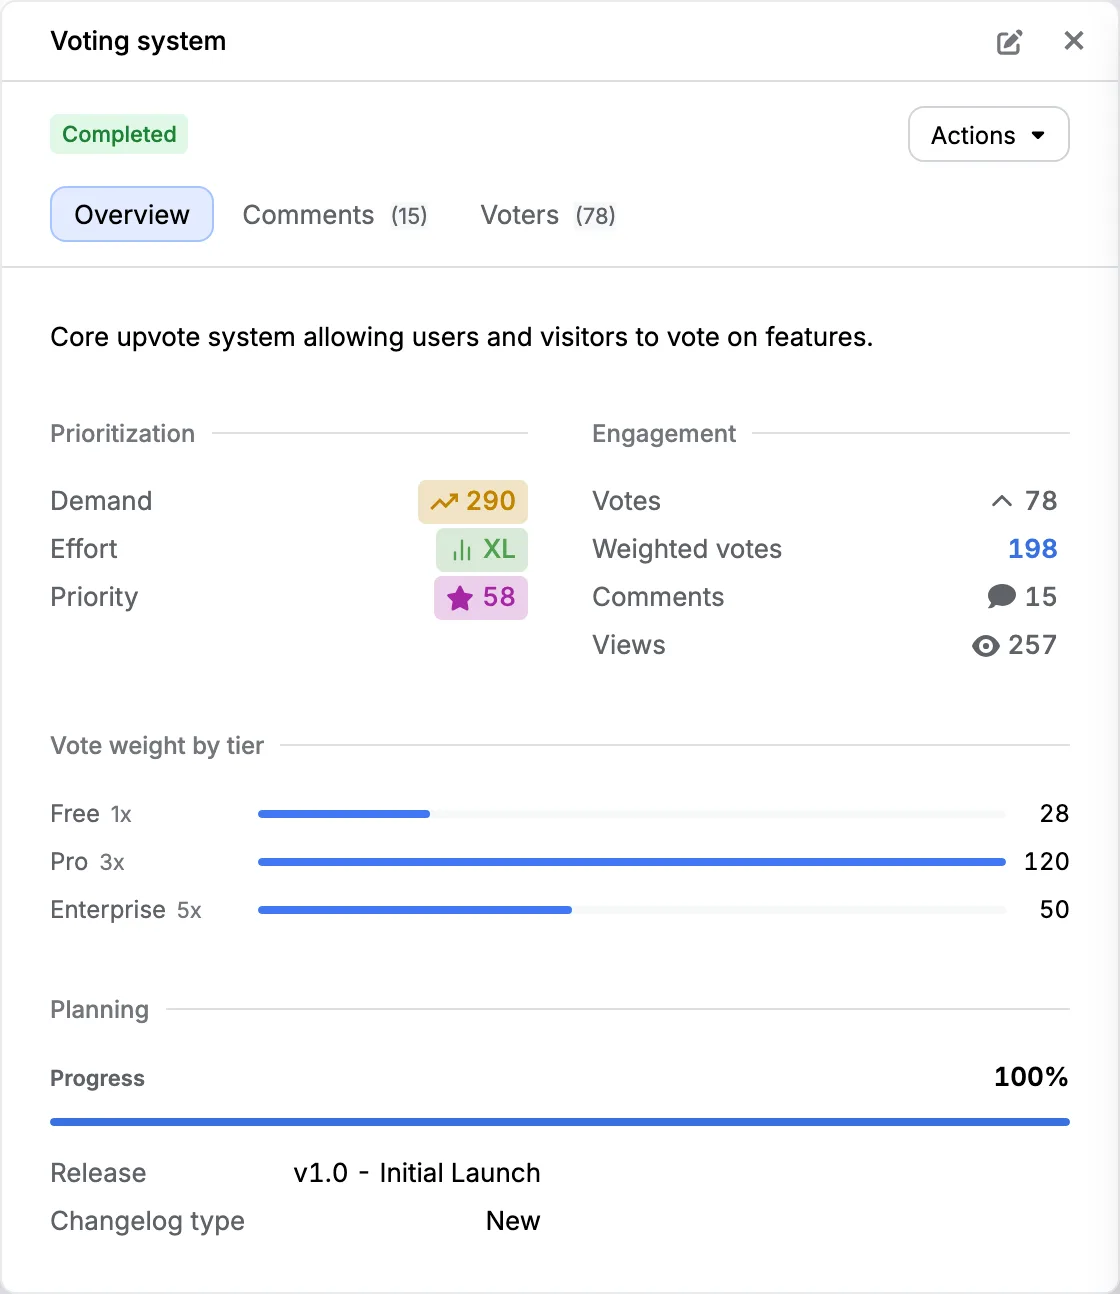The image size is (1120, 1294).
Task: Click the weighted votes value 198
Action: point(1032,549)
